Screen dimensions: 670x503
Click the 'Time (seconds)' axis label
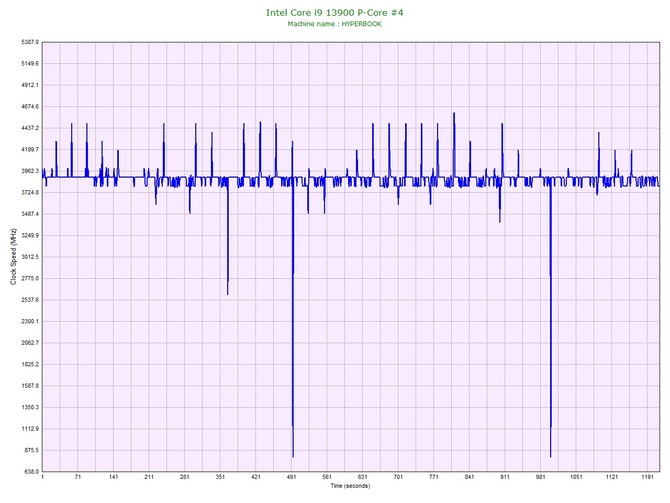click(350, 486)
